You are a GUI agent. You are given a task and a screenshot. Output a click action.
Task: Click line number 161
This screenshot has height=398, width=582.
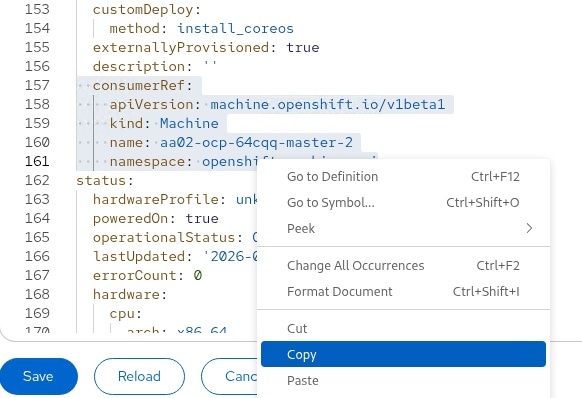(x=37, y=161)
